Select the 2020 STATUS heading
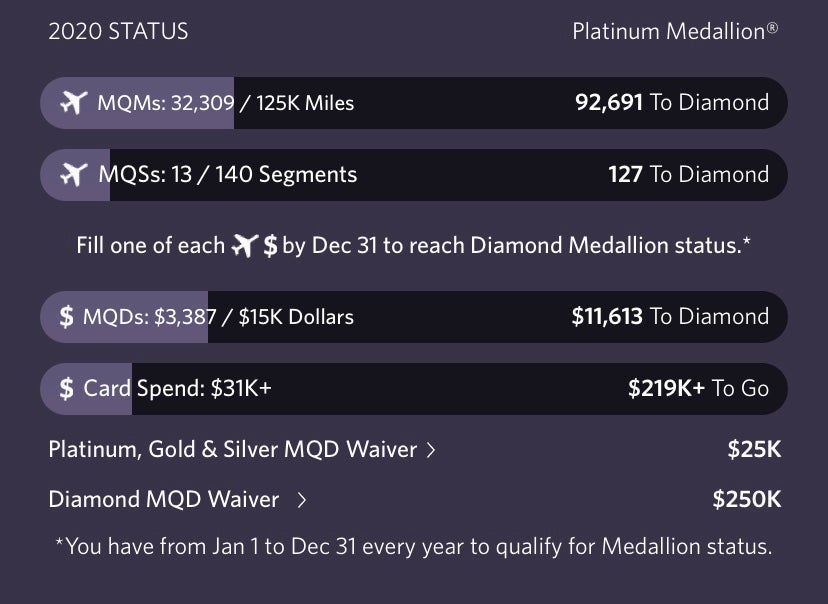Viewport: 828px width, 604px height. click(118, 32)
